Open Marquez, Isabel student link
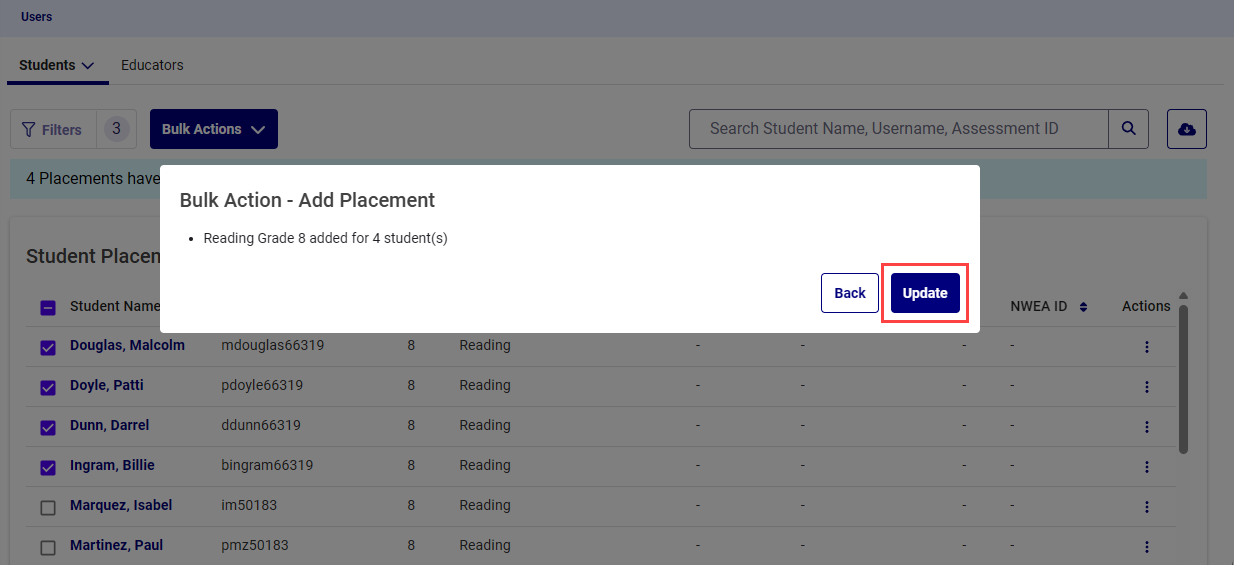This screenshot has height=565, width=1234. [121, 505]
